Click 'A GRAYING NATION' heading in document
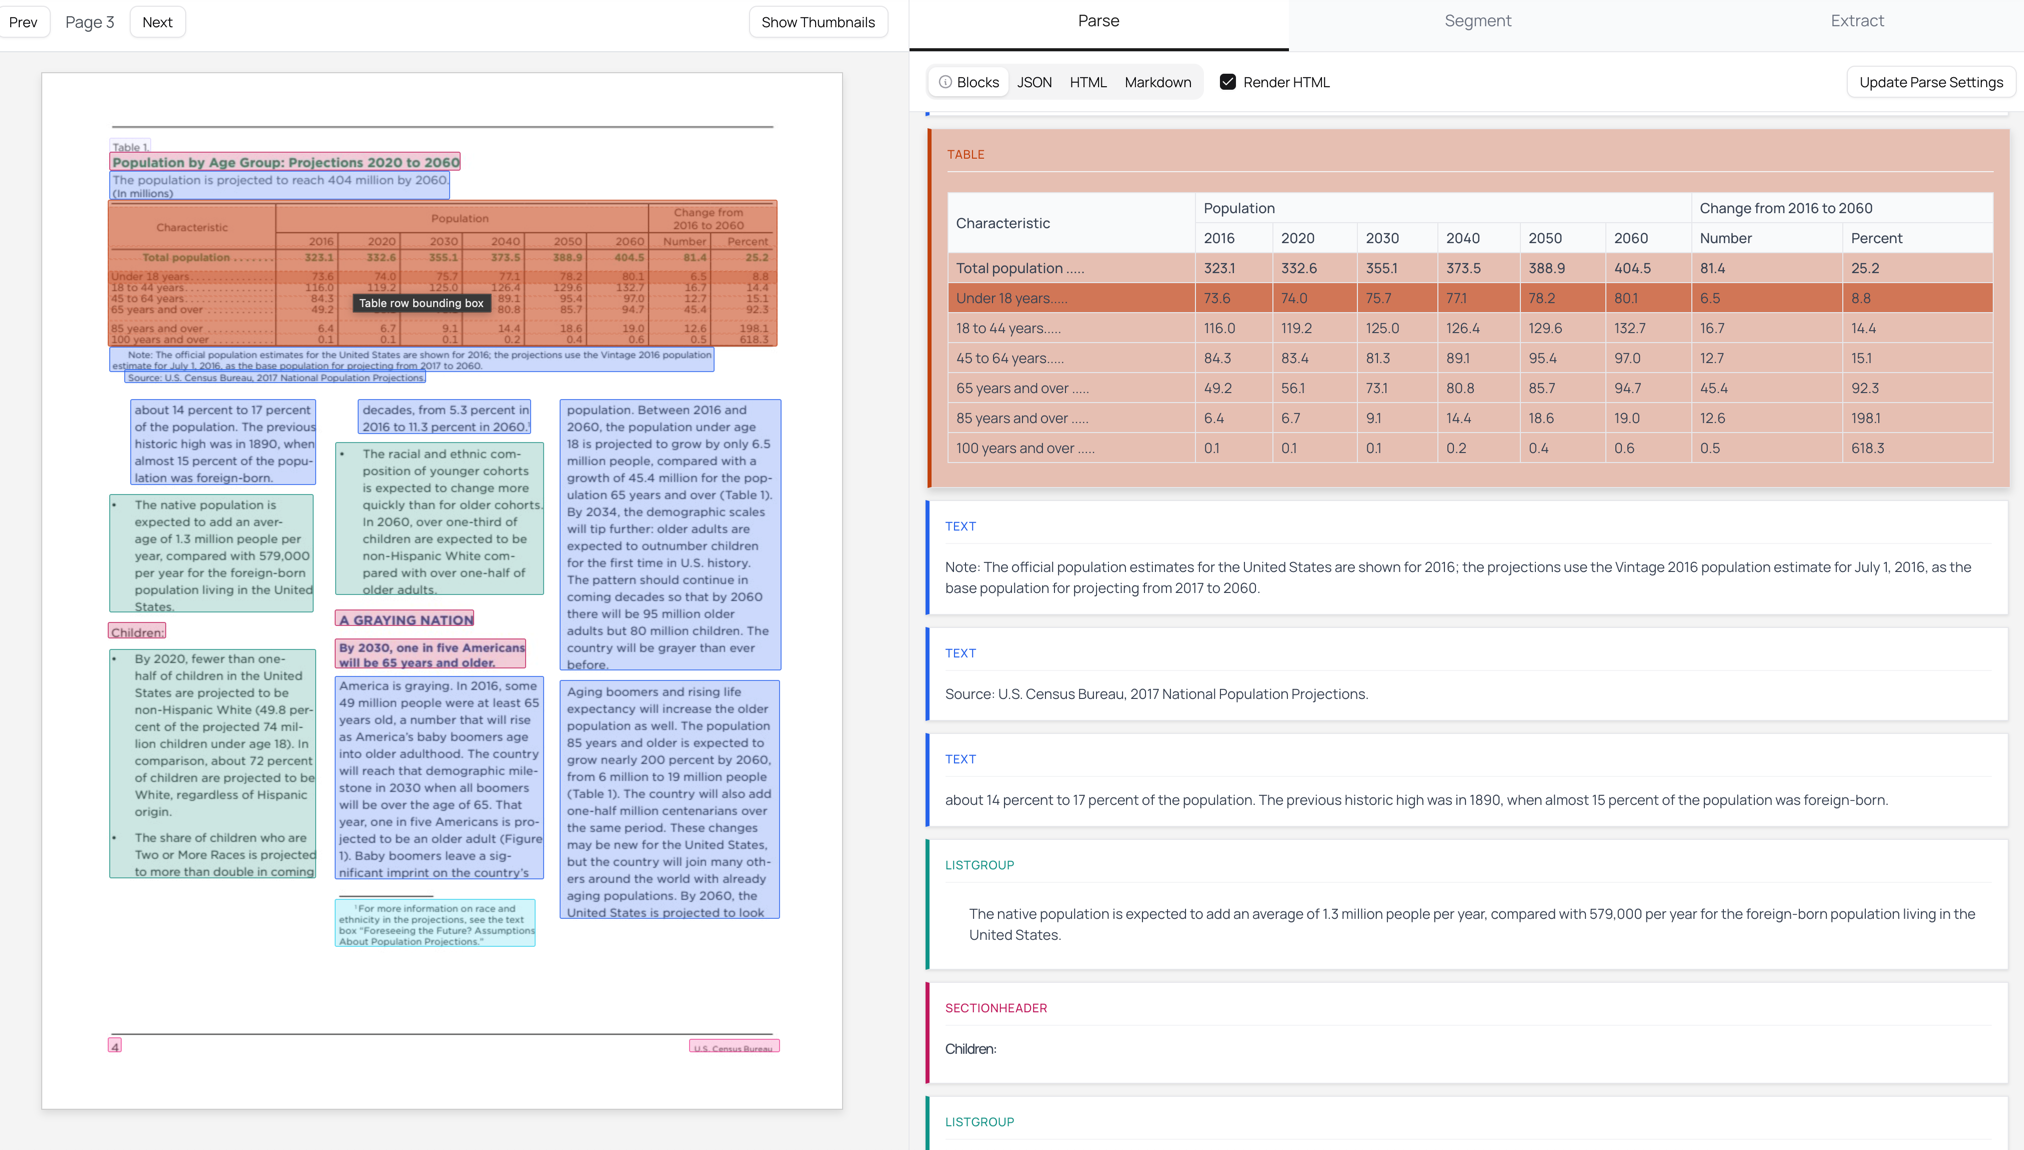 pyautogui.click(x=405, y=620)
